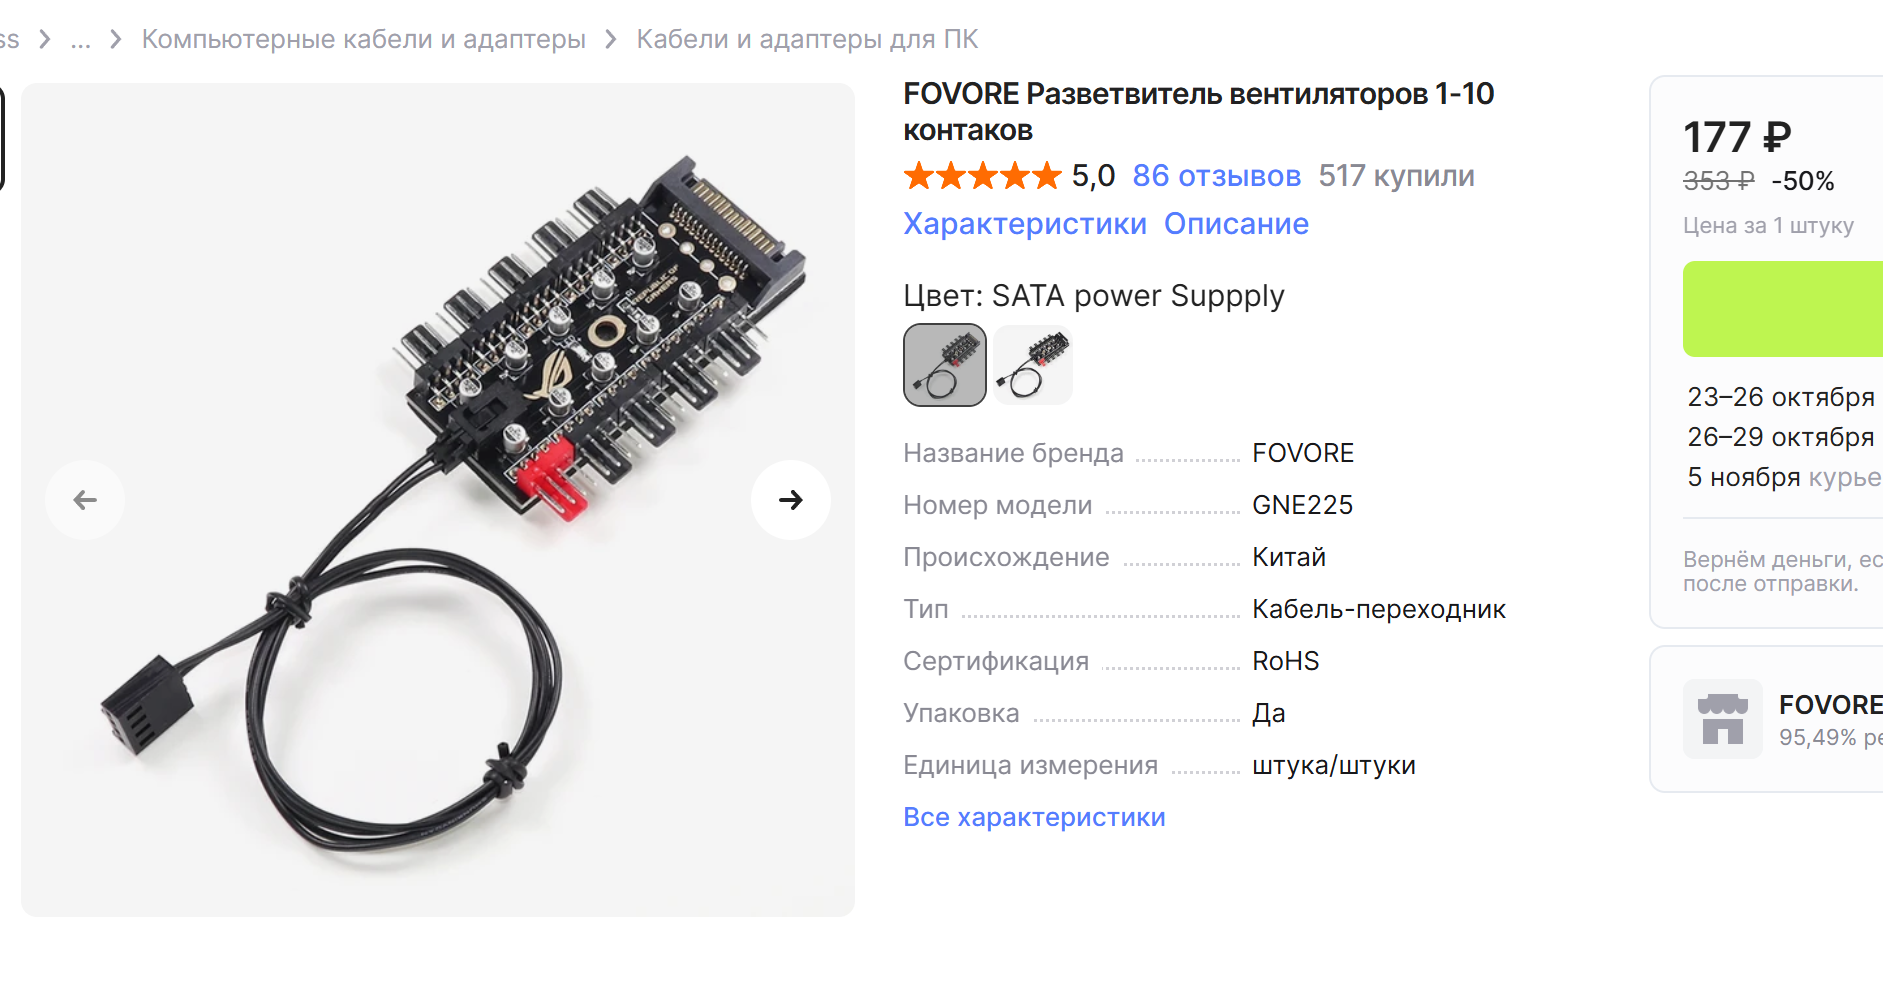Advance to the next product image
Image resolution: width=1883 pixels, height=994 pixels.
791,500
